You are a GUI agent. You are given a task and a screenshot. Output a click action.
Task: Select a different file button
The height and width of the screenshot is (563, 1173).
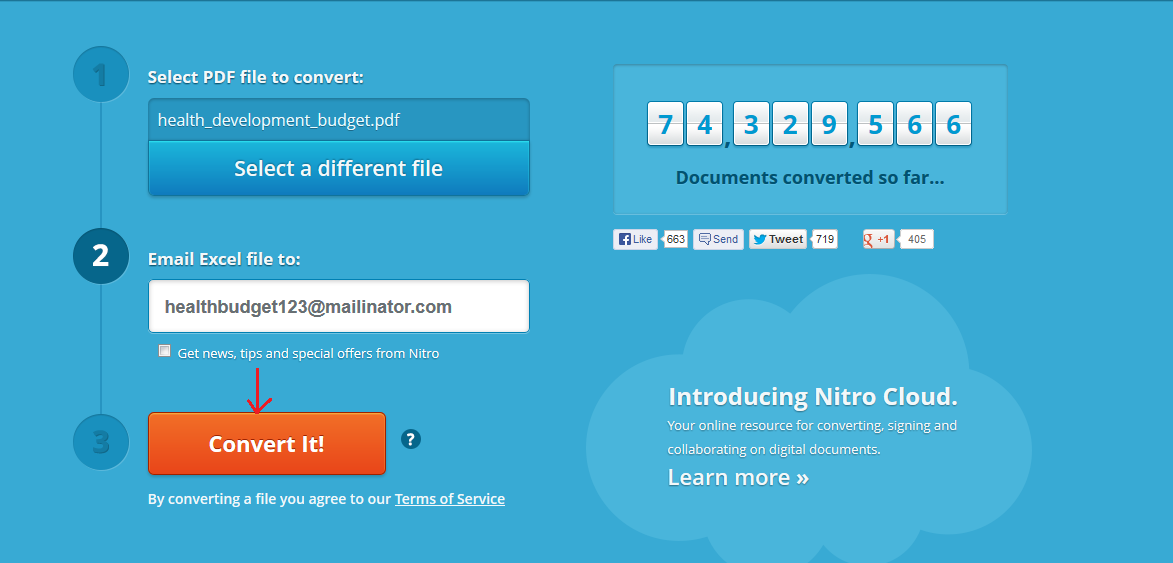(339, 168)
